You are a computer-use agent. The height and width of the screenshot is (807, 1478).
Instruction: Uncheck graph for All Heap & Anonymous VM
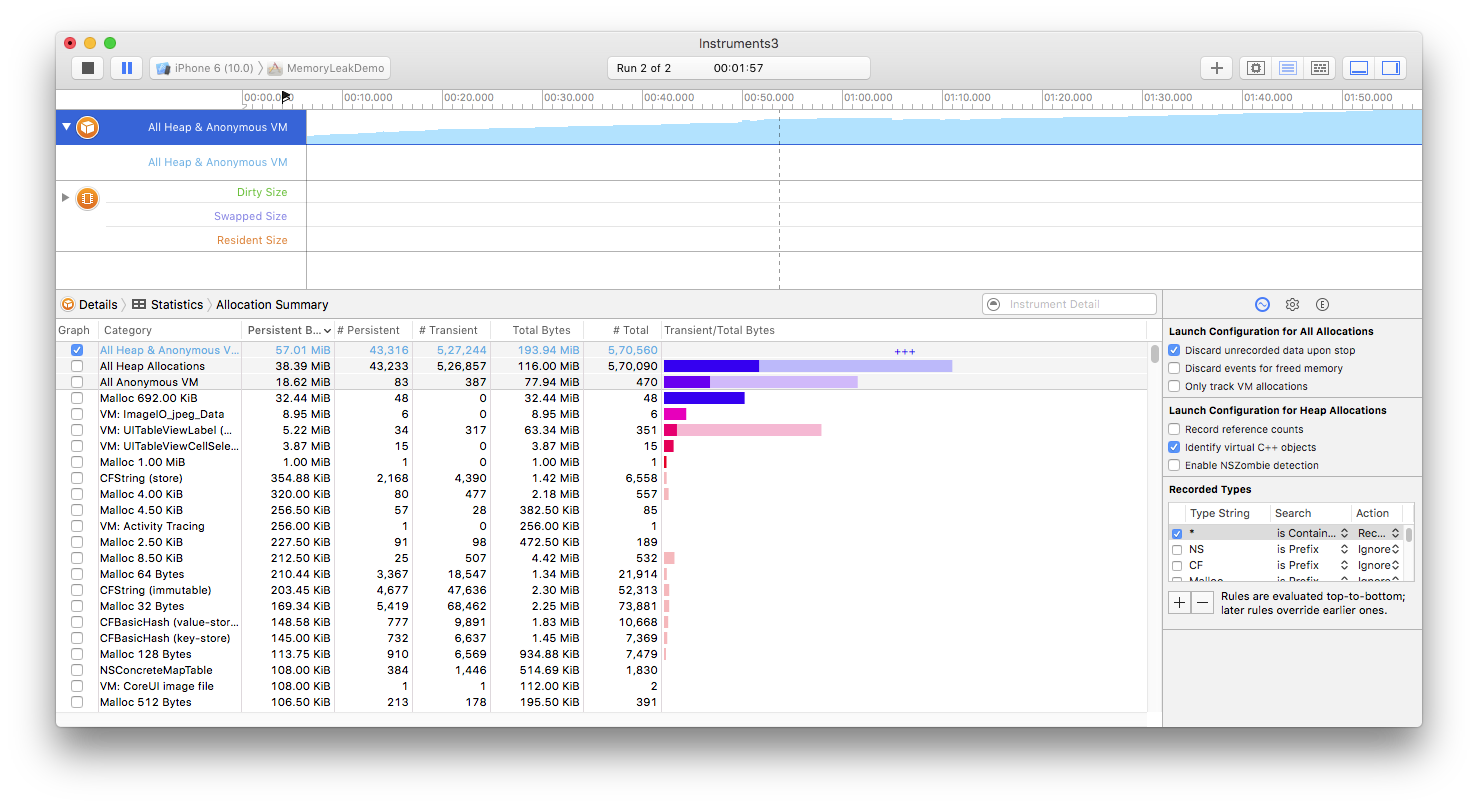pyautogui.click(x=77, y=350)
